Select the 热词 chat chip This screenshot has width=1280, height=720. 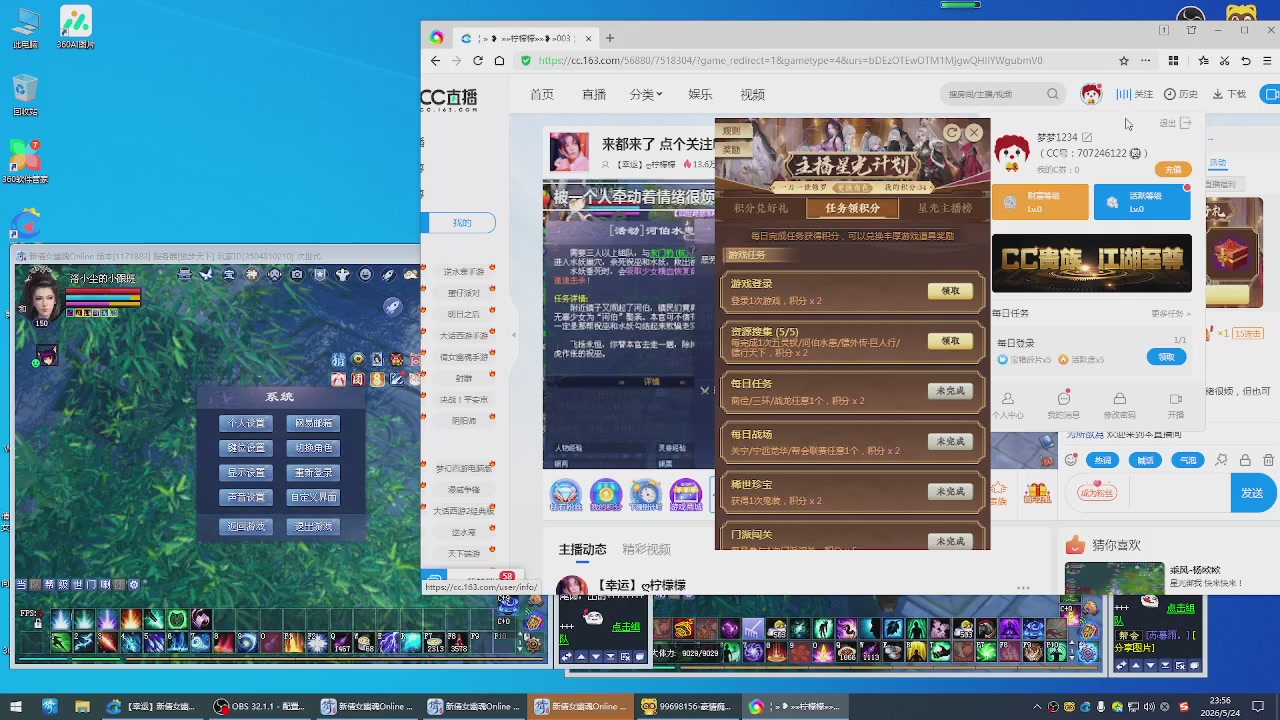pyautogui.click(x=1103, y=460)
